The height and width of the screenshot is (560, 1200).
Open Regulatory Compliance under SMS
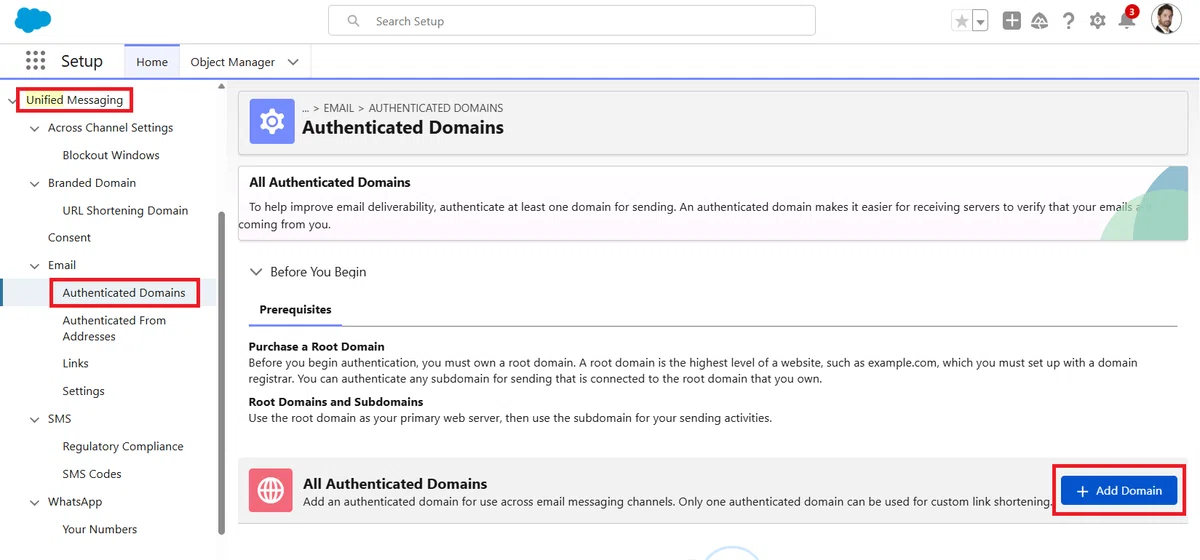pyautogui.click(x=123, y=447)
